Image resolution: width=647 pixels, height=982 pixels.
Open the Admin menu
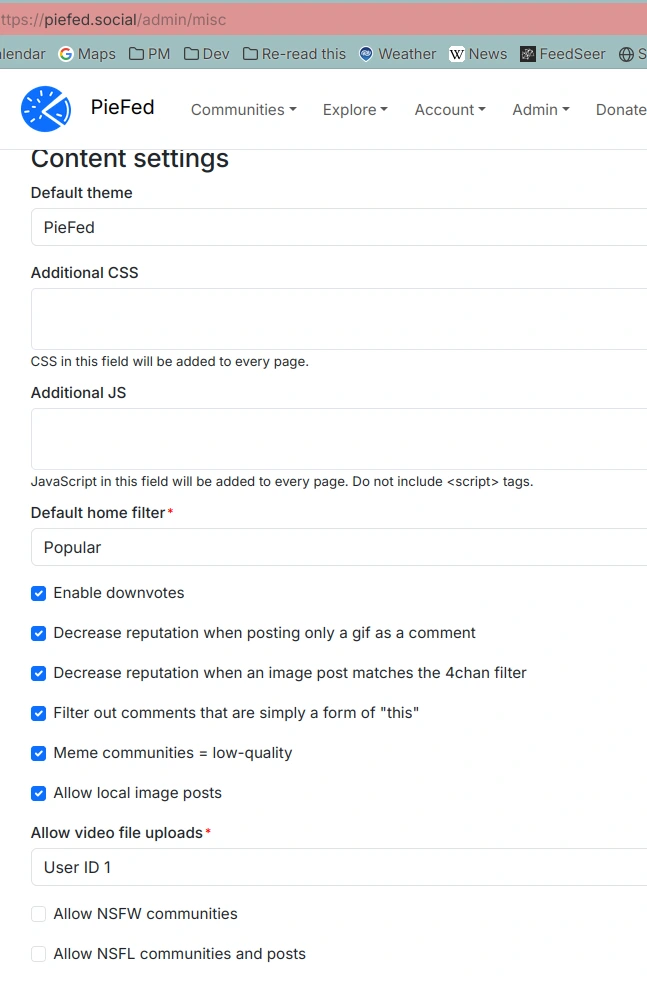coord(540,110)
